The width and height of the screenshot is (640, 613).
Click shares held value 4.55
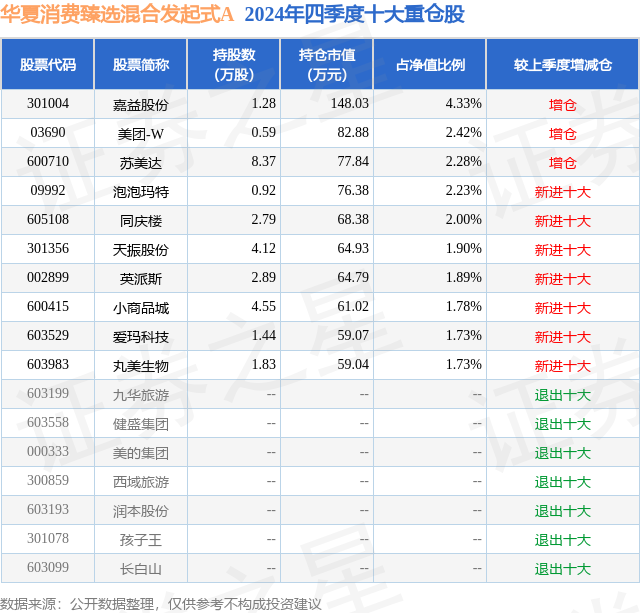(263, 306)
